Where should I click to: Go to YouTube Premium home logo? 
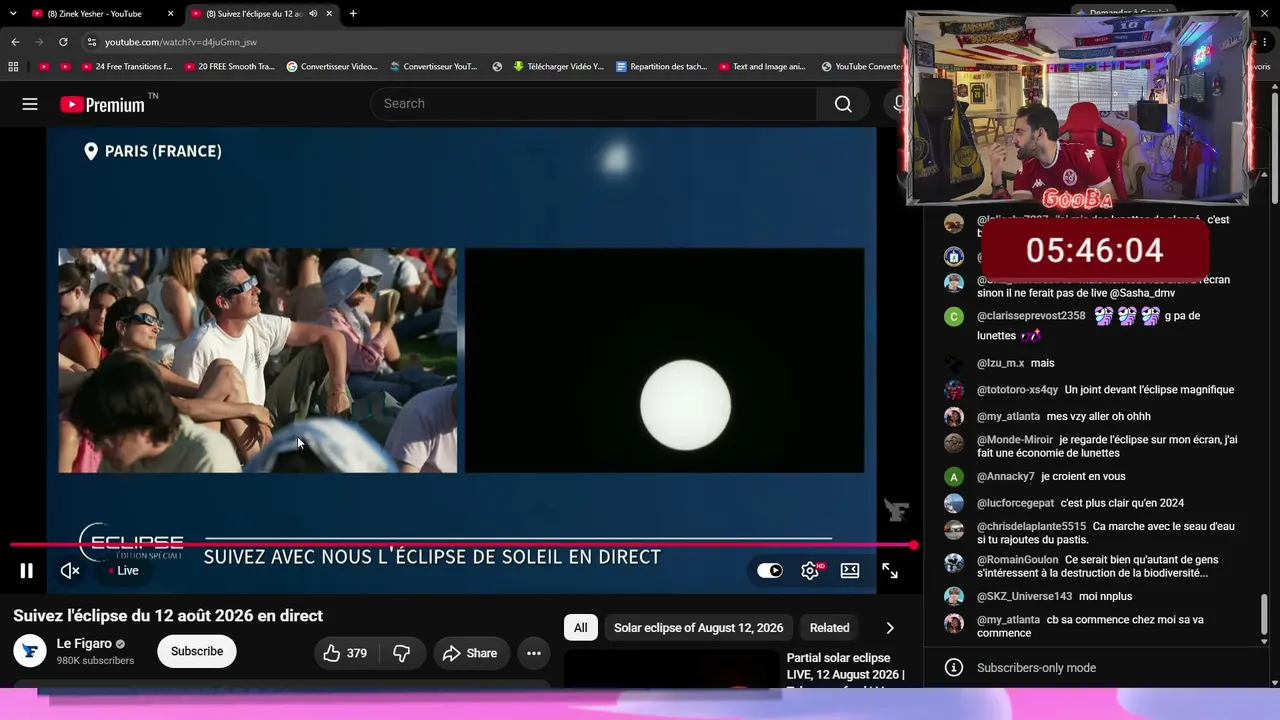(104, 104)
